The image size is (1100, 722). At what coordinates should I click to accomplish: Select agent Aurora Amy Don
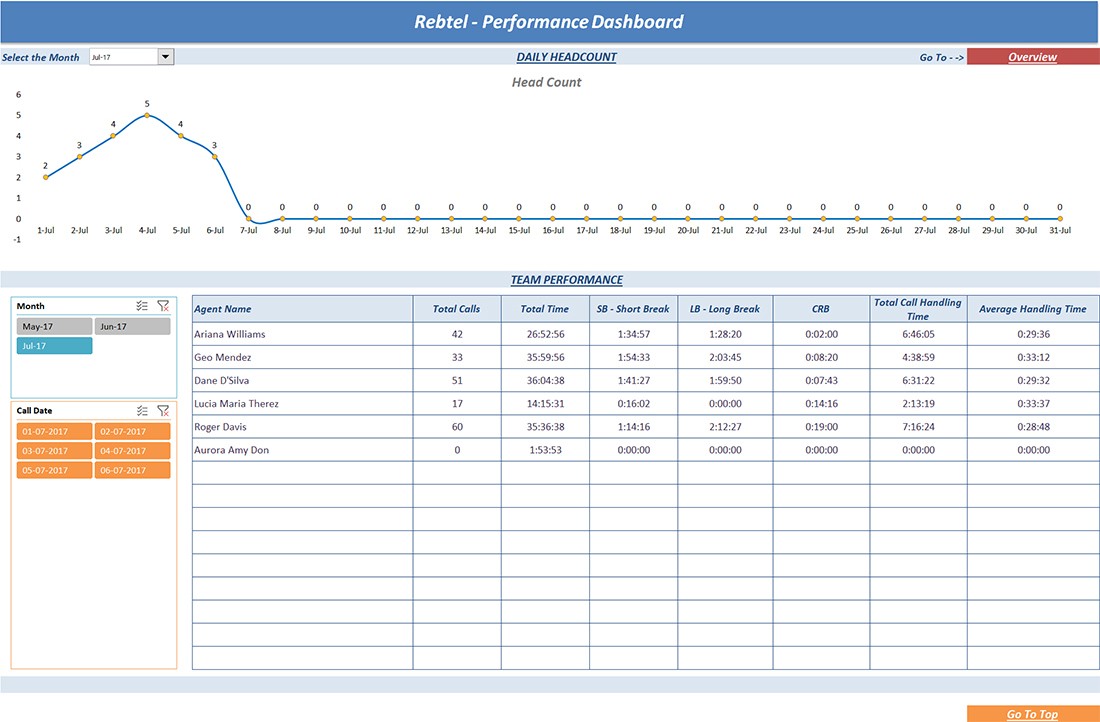pos(232,450)
